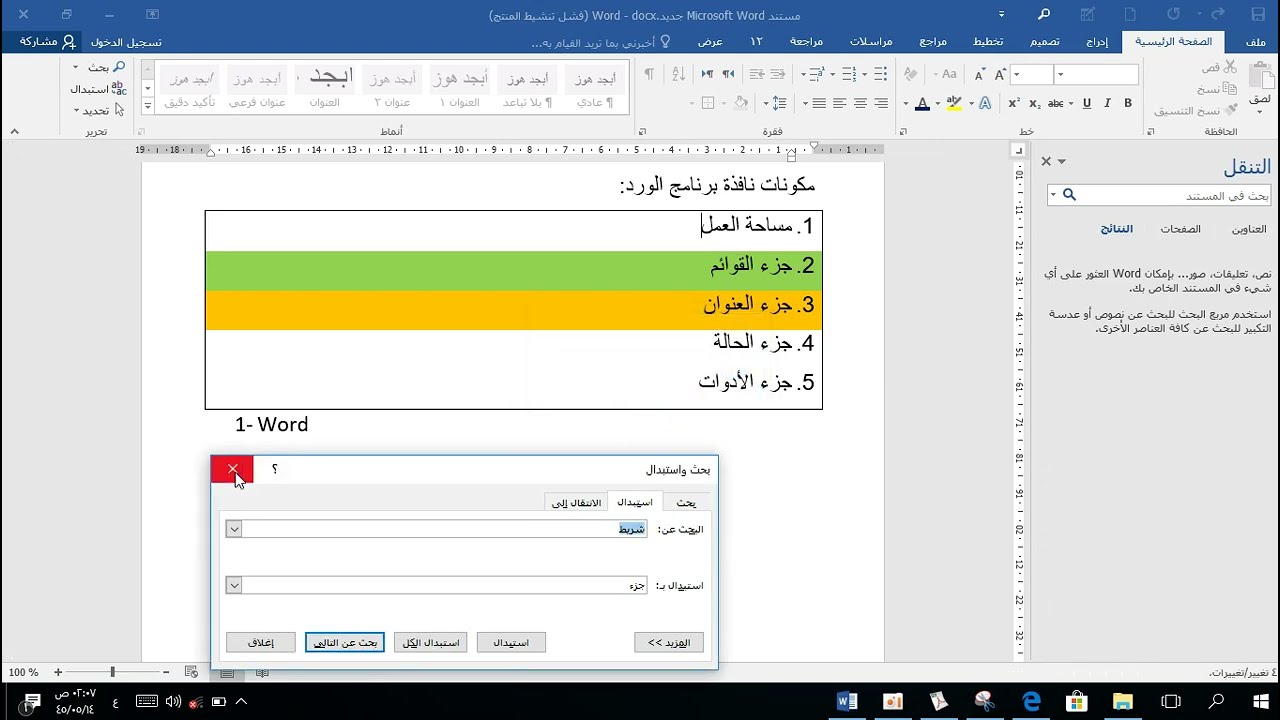
Task: Open the بحث (Find) tab in the dialog
Action: (686, 502)
